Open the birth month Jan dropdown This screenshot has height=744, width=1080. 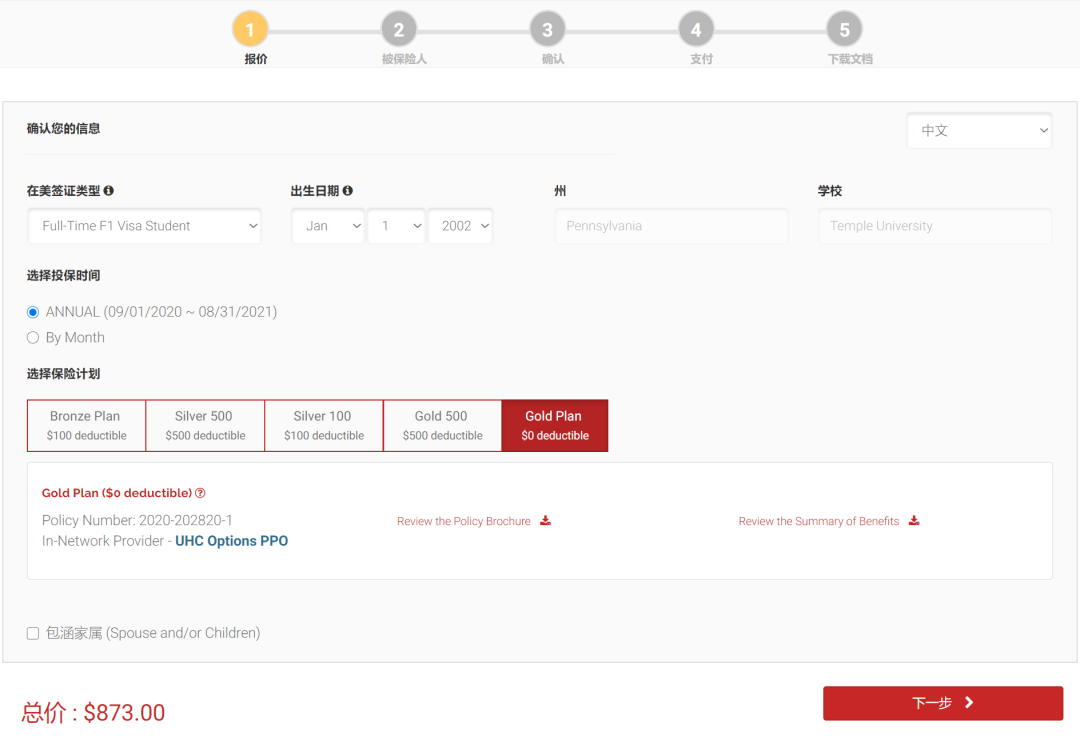tap(328, 226)
